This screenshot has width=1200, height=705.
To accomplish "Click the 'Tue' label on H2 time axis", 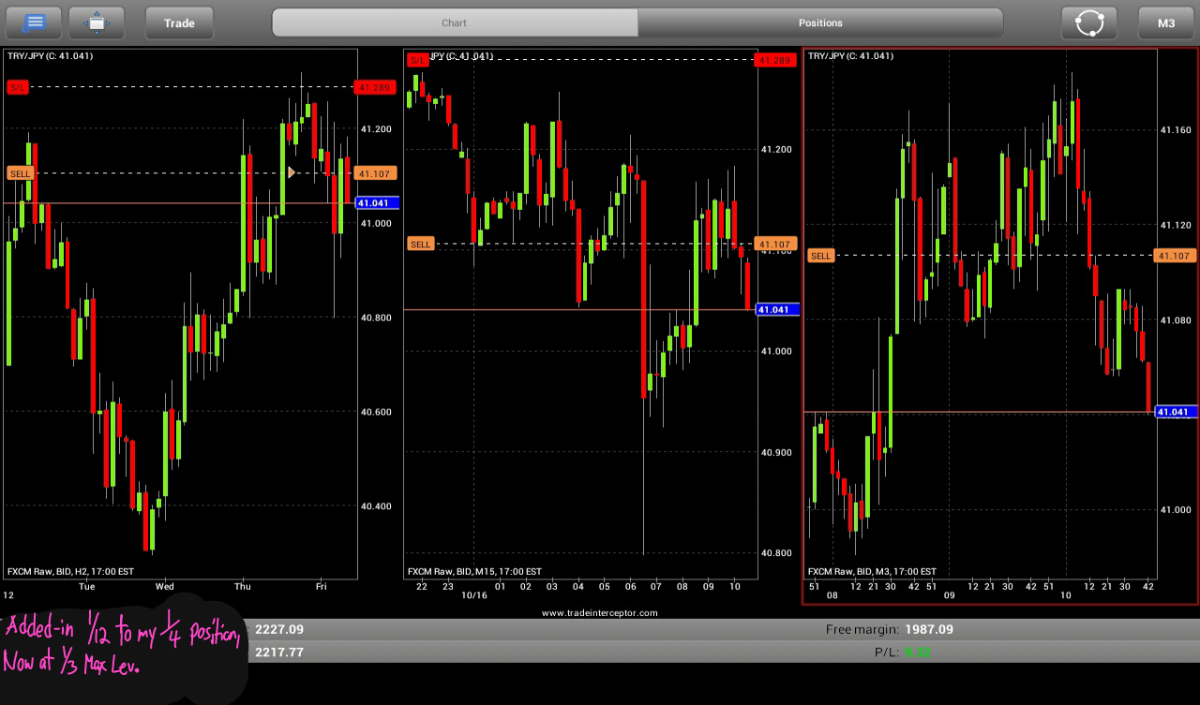I will click(x=87, y=586).
